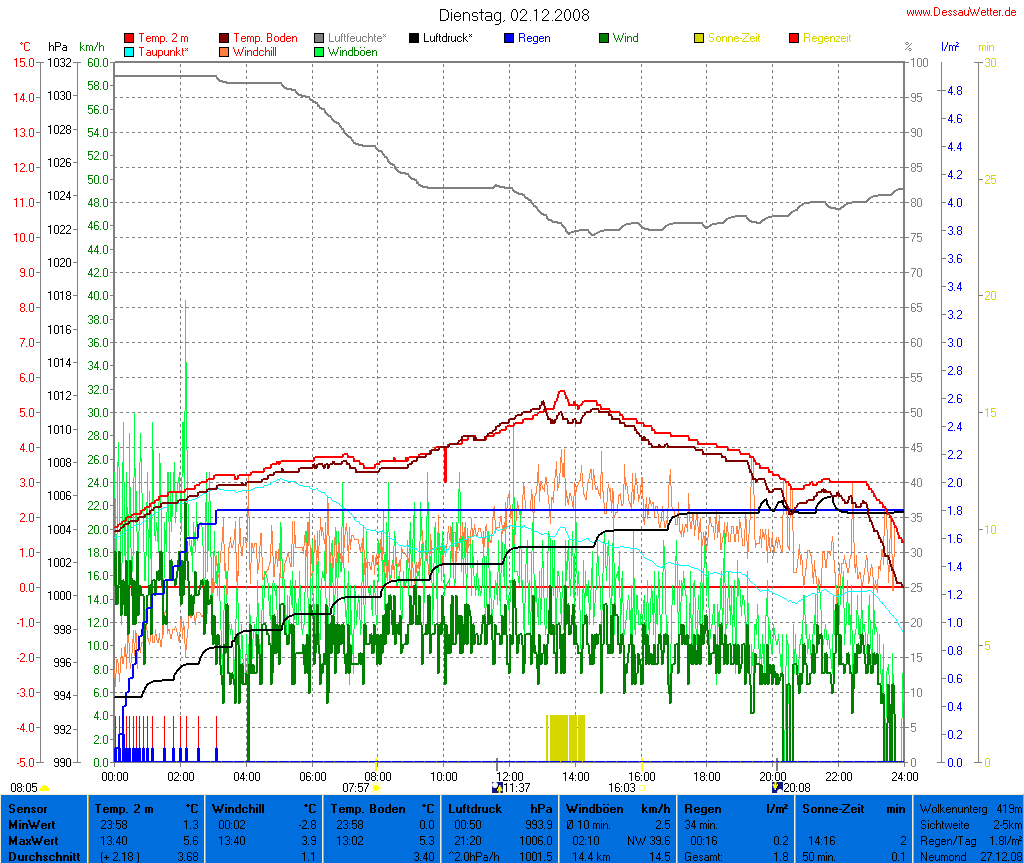
Task: Click the red Temp. 2 m legend swatch
Action: [128, 38]
